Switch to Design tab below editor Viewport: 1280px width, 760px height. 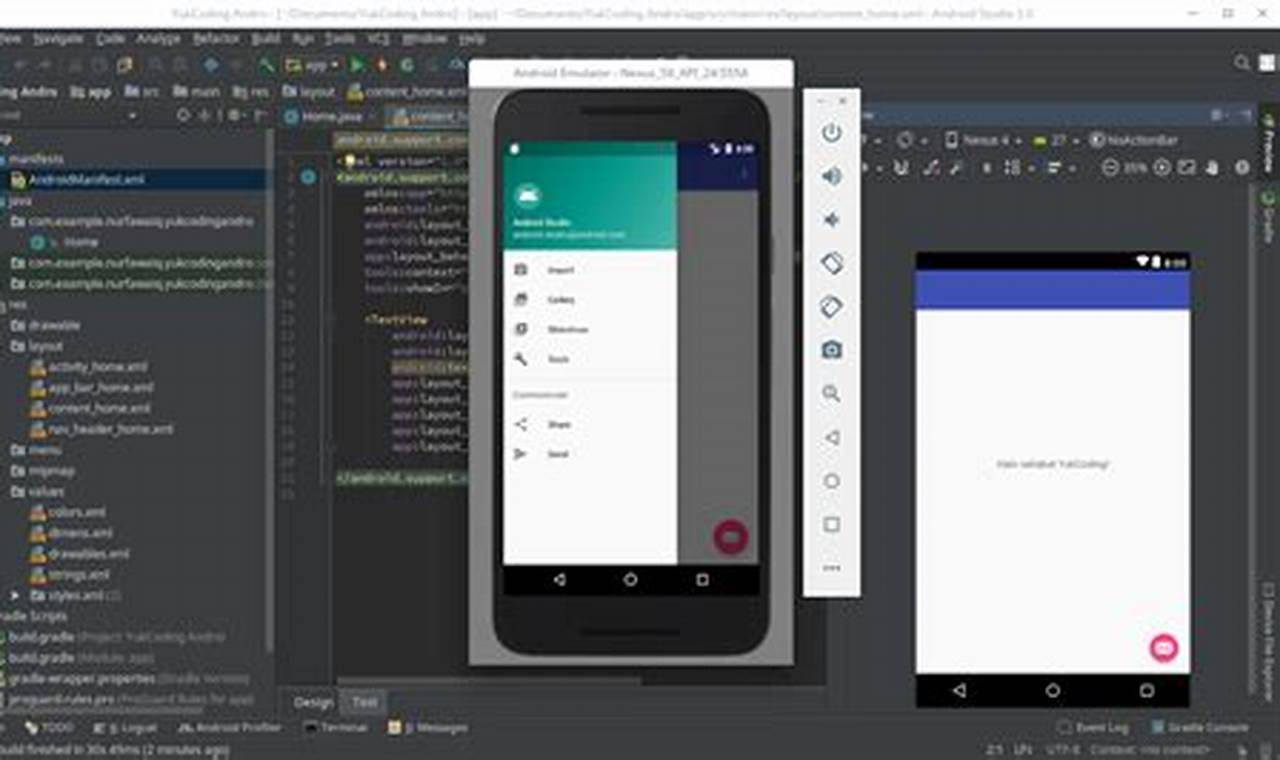pyautogui.click(x=312, y=702)
